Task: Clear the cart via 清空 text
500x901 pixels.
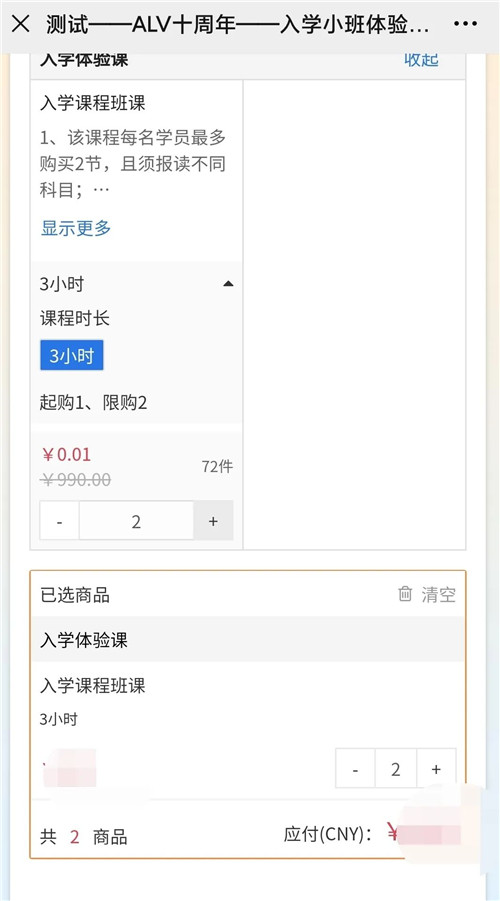Action: (439, 595)
